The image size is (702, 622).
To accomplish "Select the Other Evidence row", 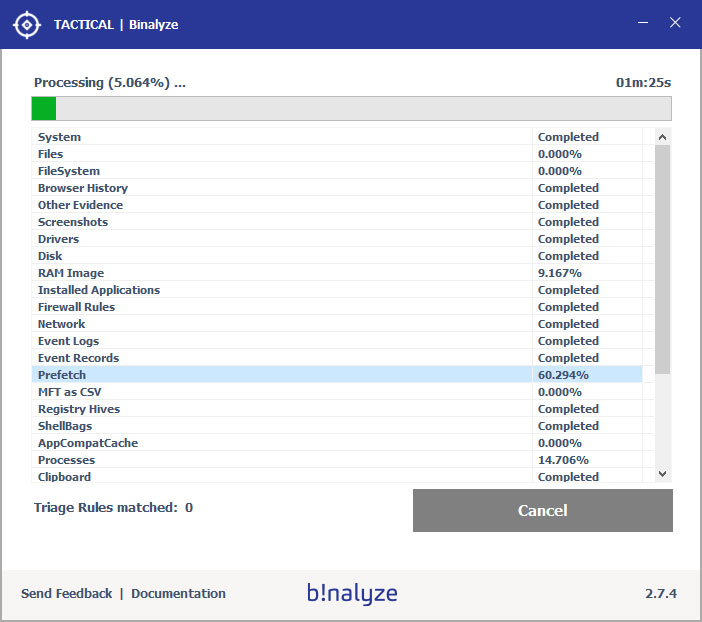I will 337,205.
